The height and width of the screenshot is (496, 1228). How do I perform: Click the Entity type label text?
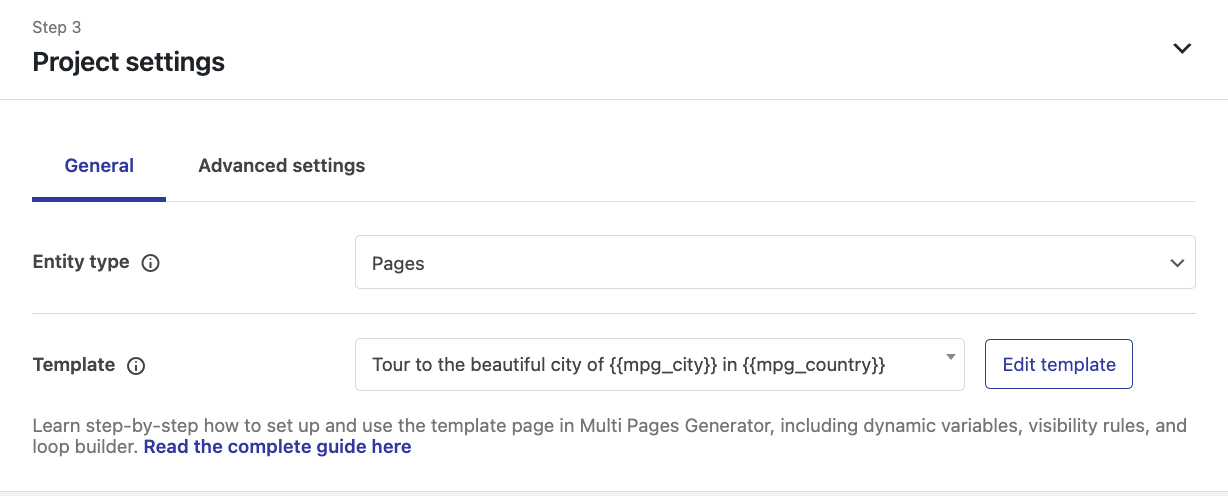coord(81,262)
